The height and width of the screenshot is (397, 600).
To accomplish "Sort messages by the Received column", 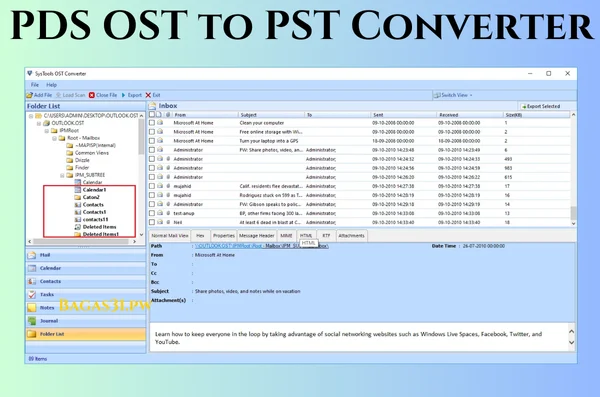I will click(x=470, y=114).
